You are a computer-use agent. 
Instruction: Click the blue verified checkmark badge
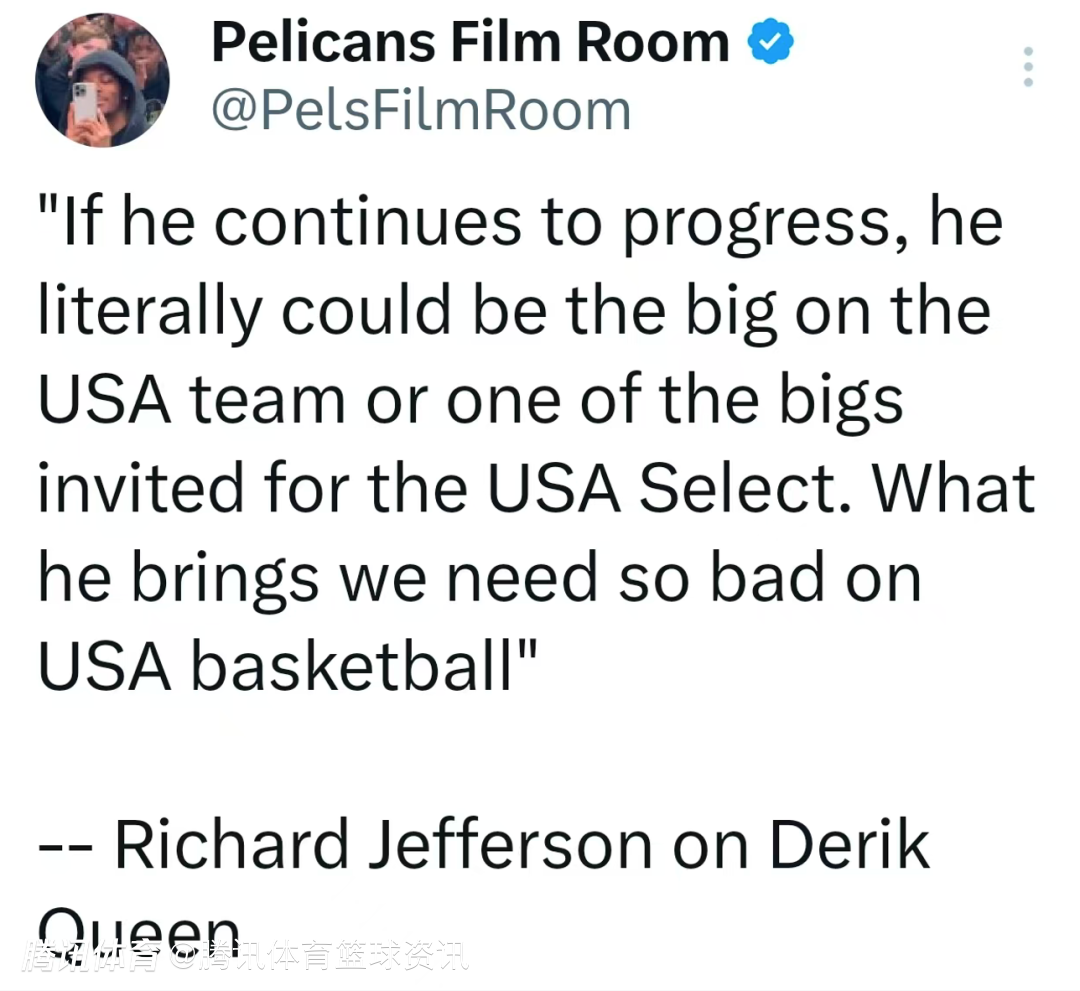click(x=770, y=43)
